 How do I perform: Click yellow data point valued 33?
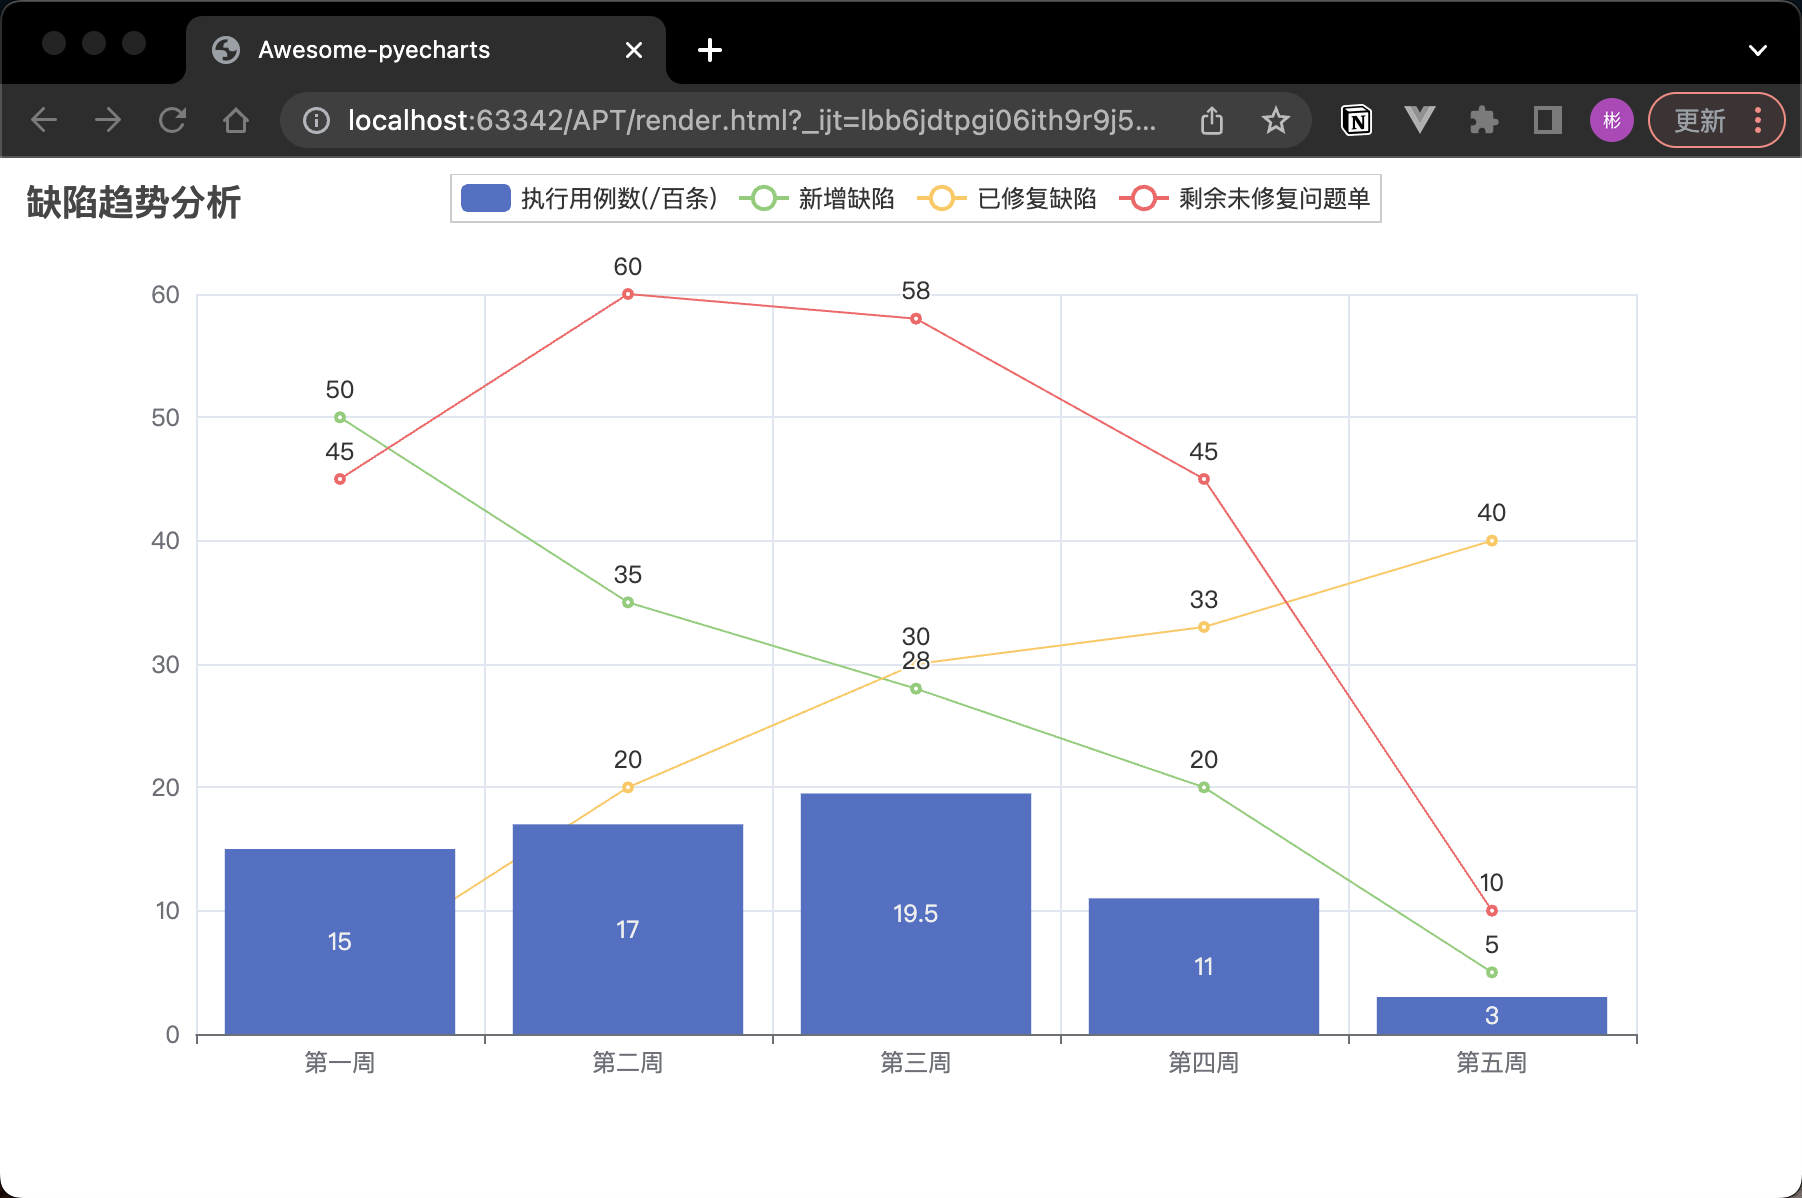coord(1204,627)
